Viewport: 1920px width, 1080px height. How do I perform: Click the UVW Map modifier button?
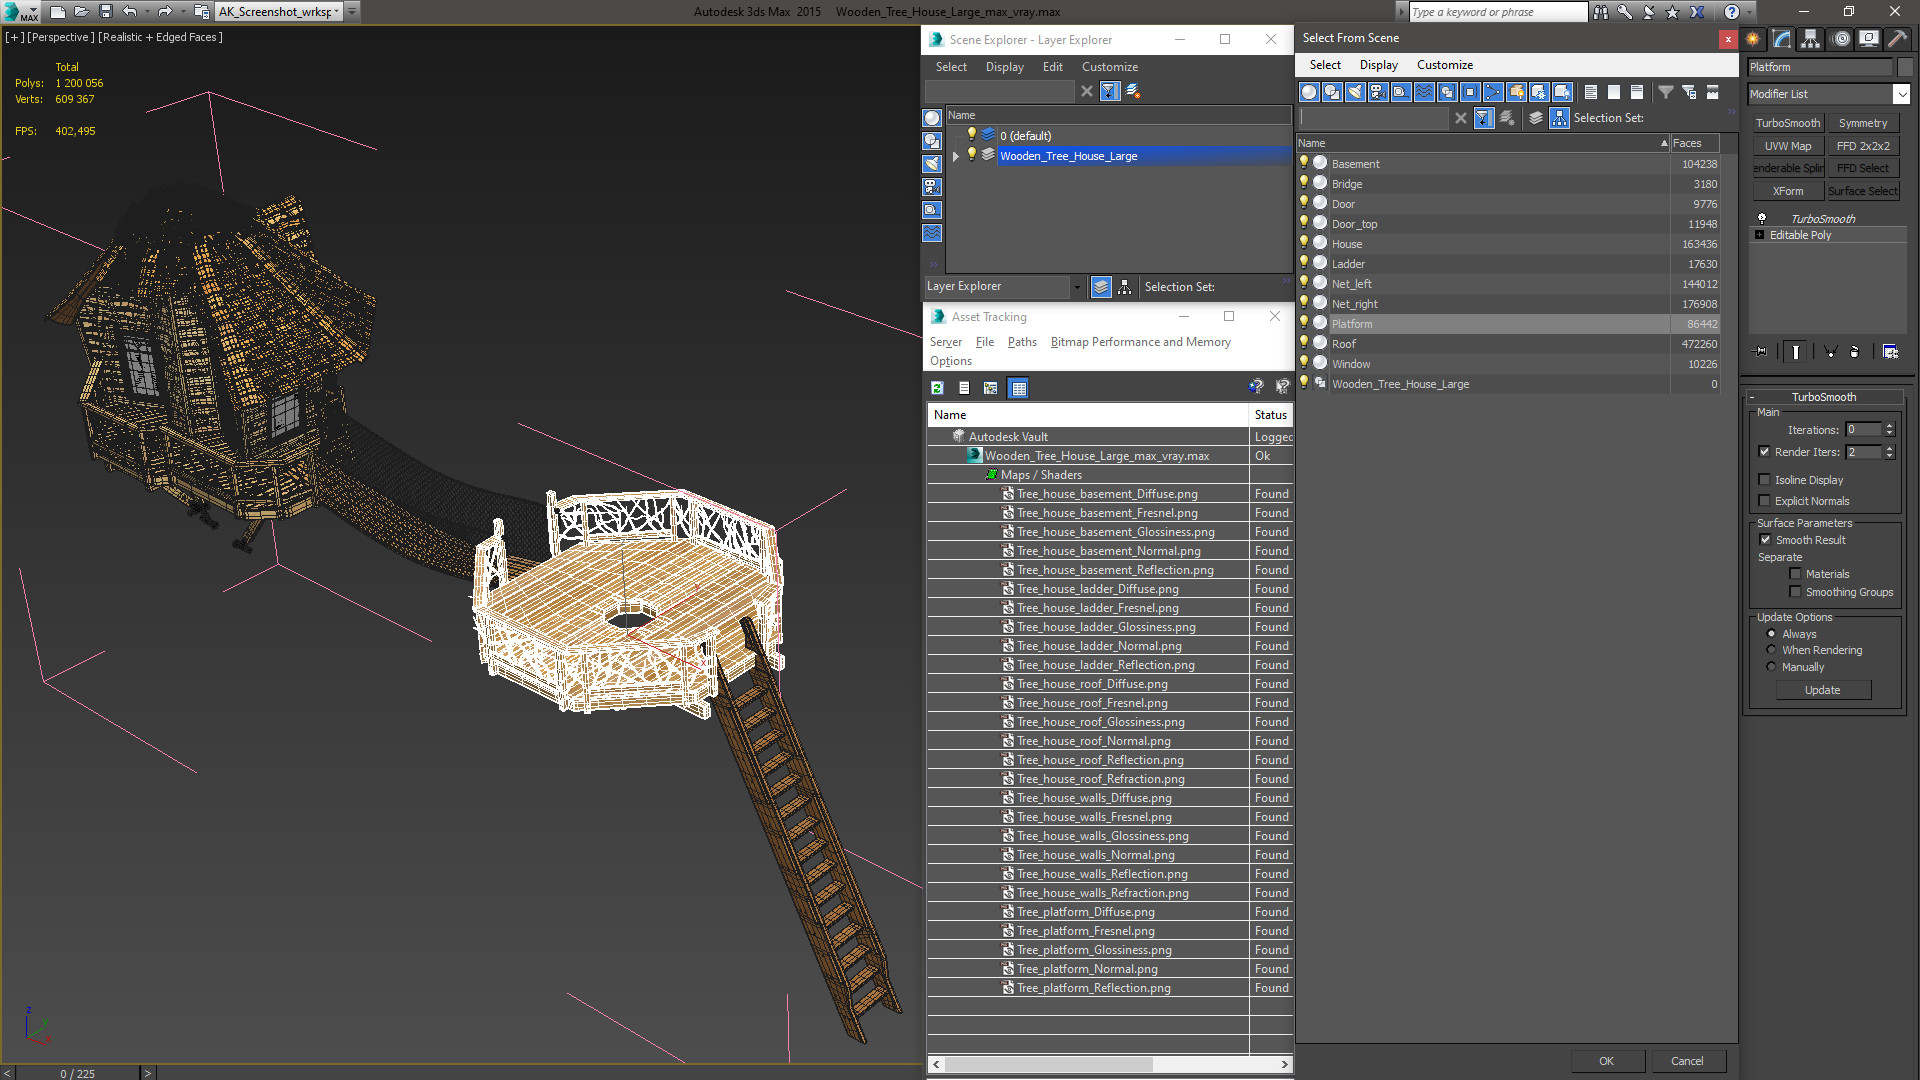[x=1788, y=145]
